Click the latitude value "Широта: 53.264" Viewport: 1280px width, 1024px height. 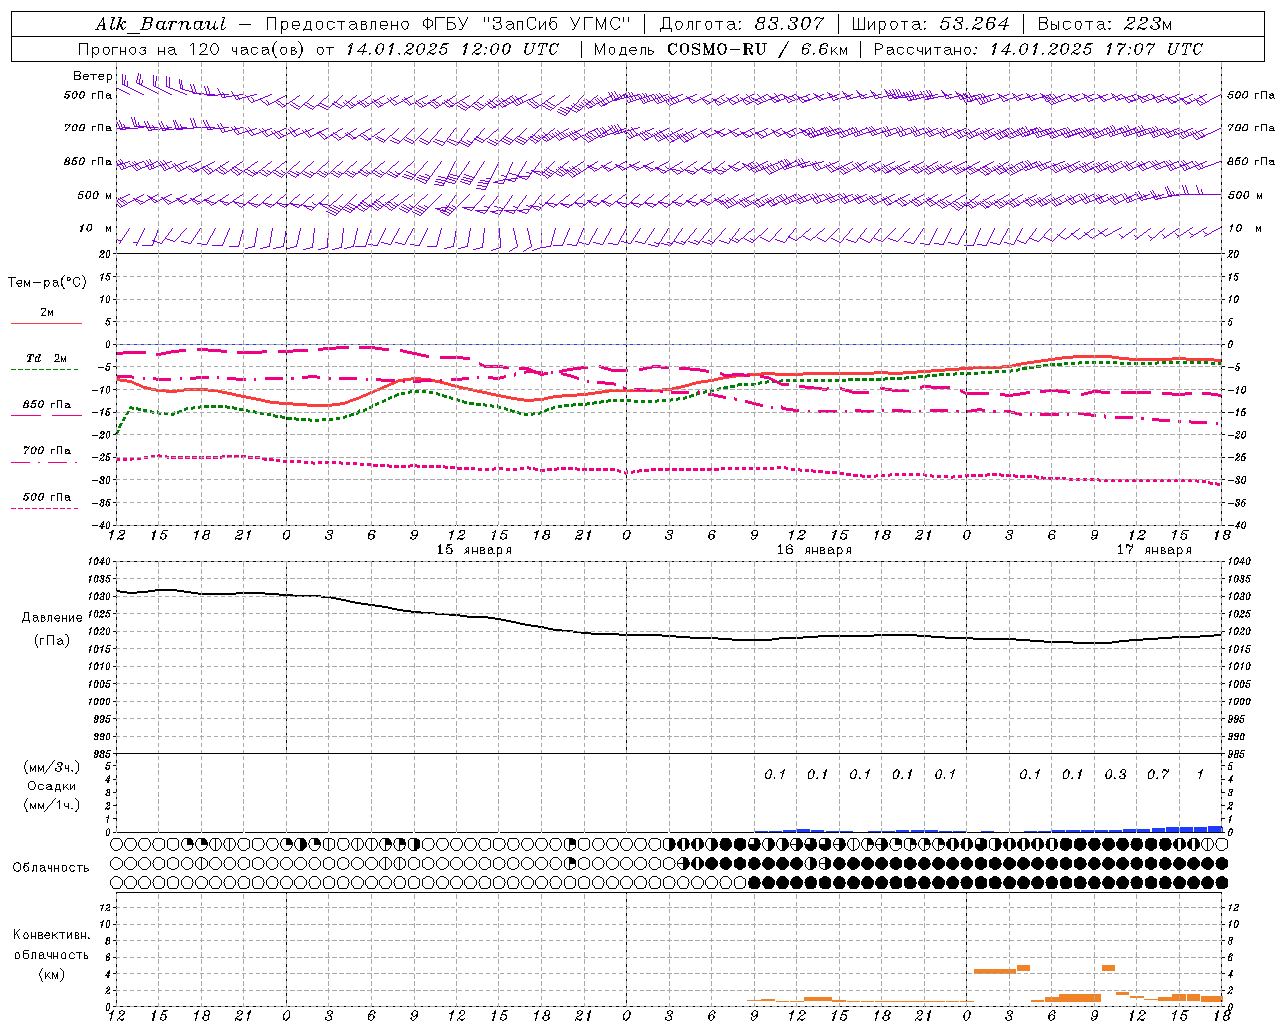(x=931, y=24)
